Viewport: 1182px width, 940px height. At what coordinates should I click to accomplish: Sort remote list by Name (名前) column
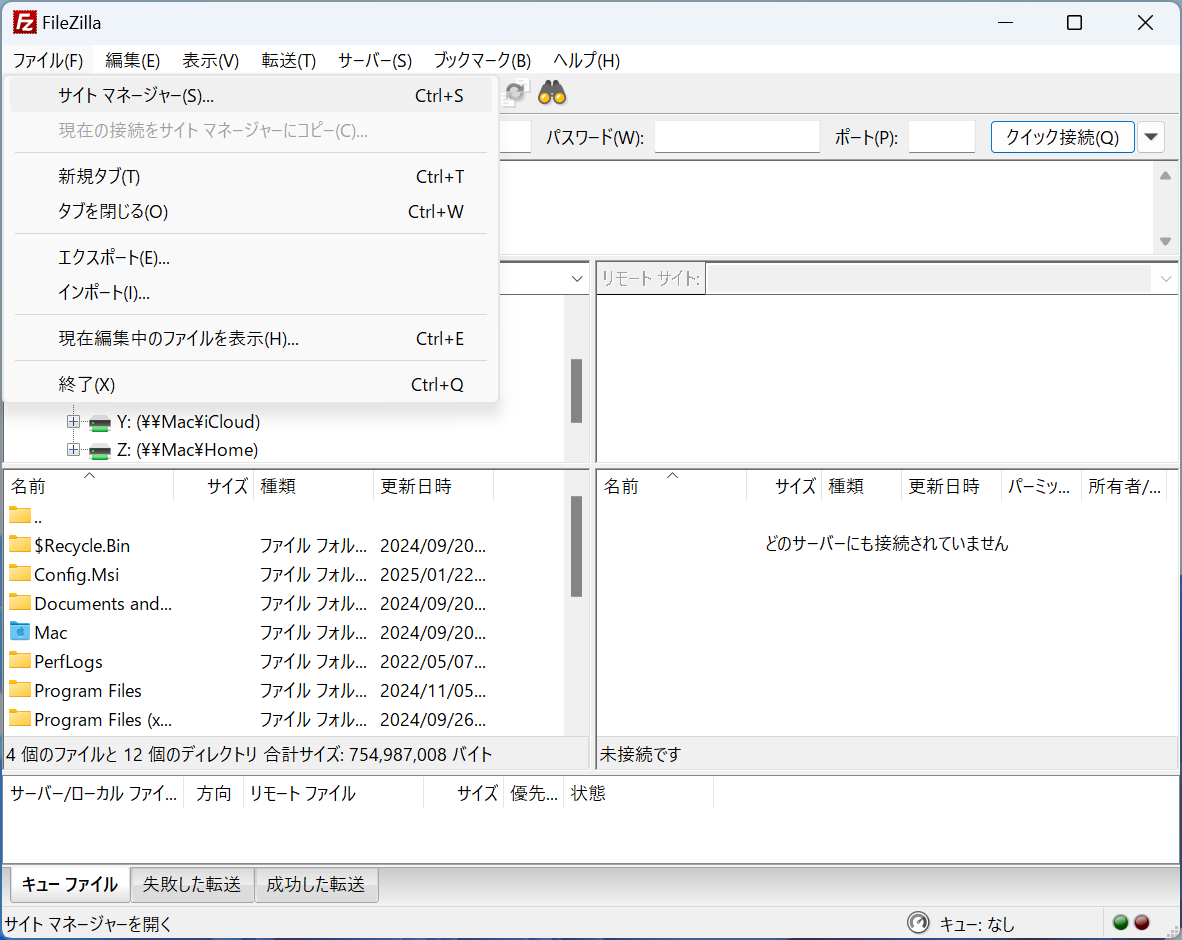(x=672, y=486)
